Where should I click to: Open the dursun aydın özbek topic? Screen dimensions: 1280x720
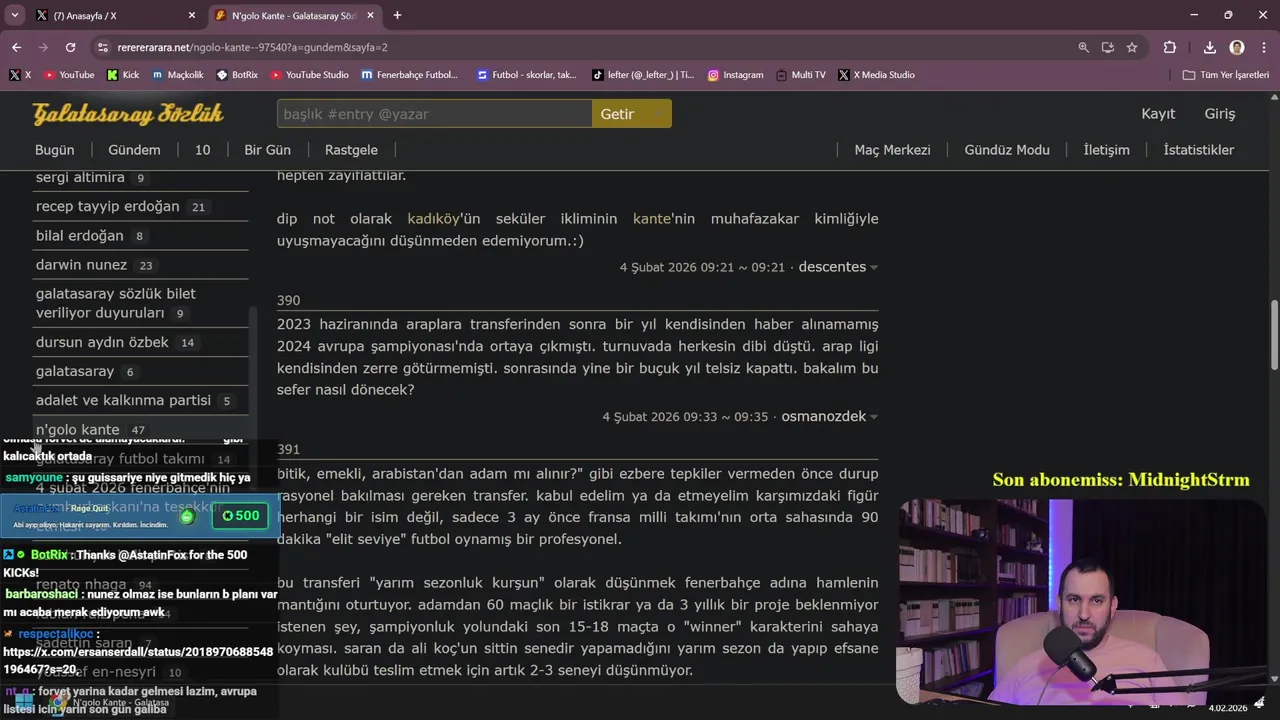[x=102, y=342]
